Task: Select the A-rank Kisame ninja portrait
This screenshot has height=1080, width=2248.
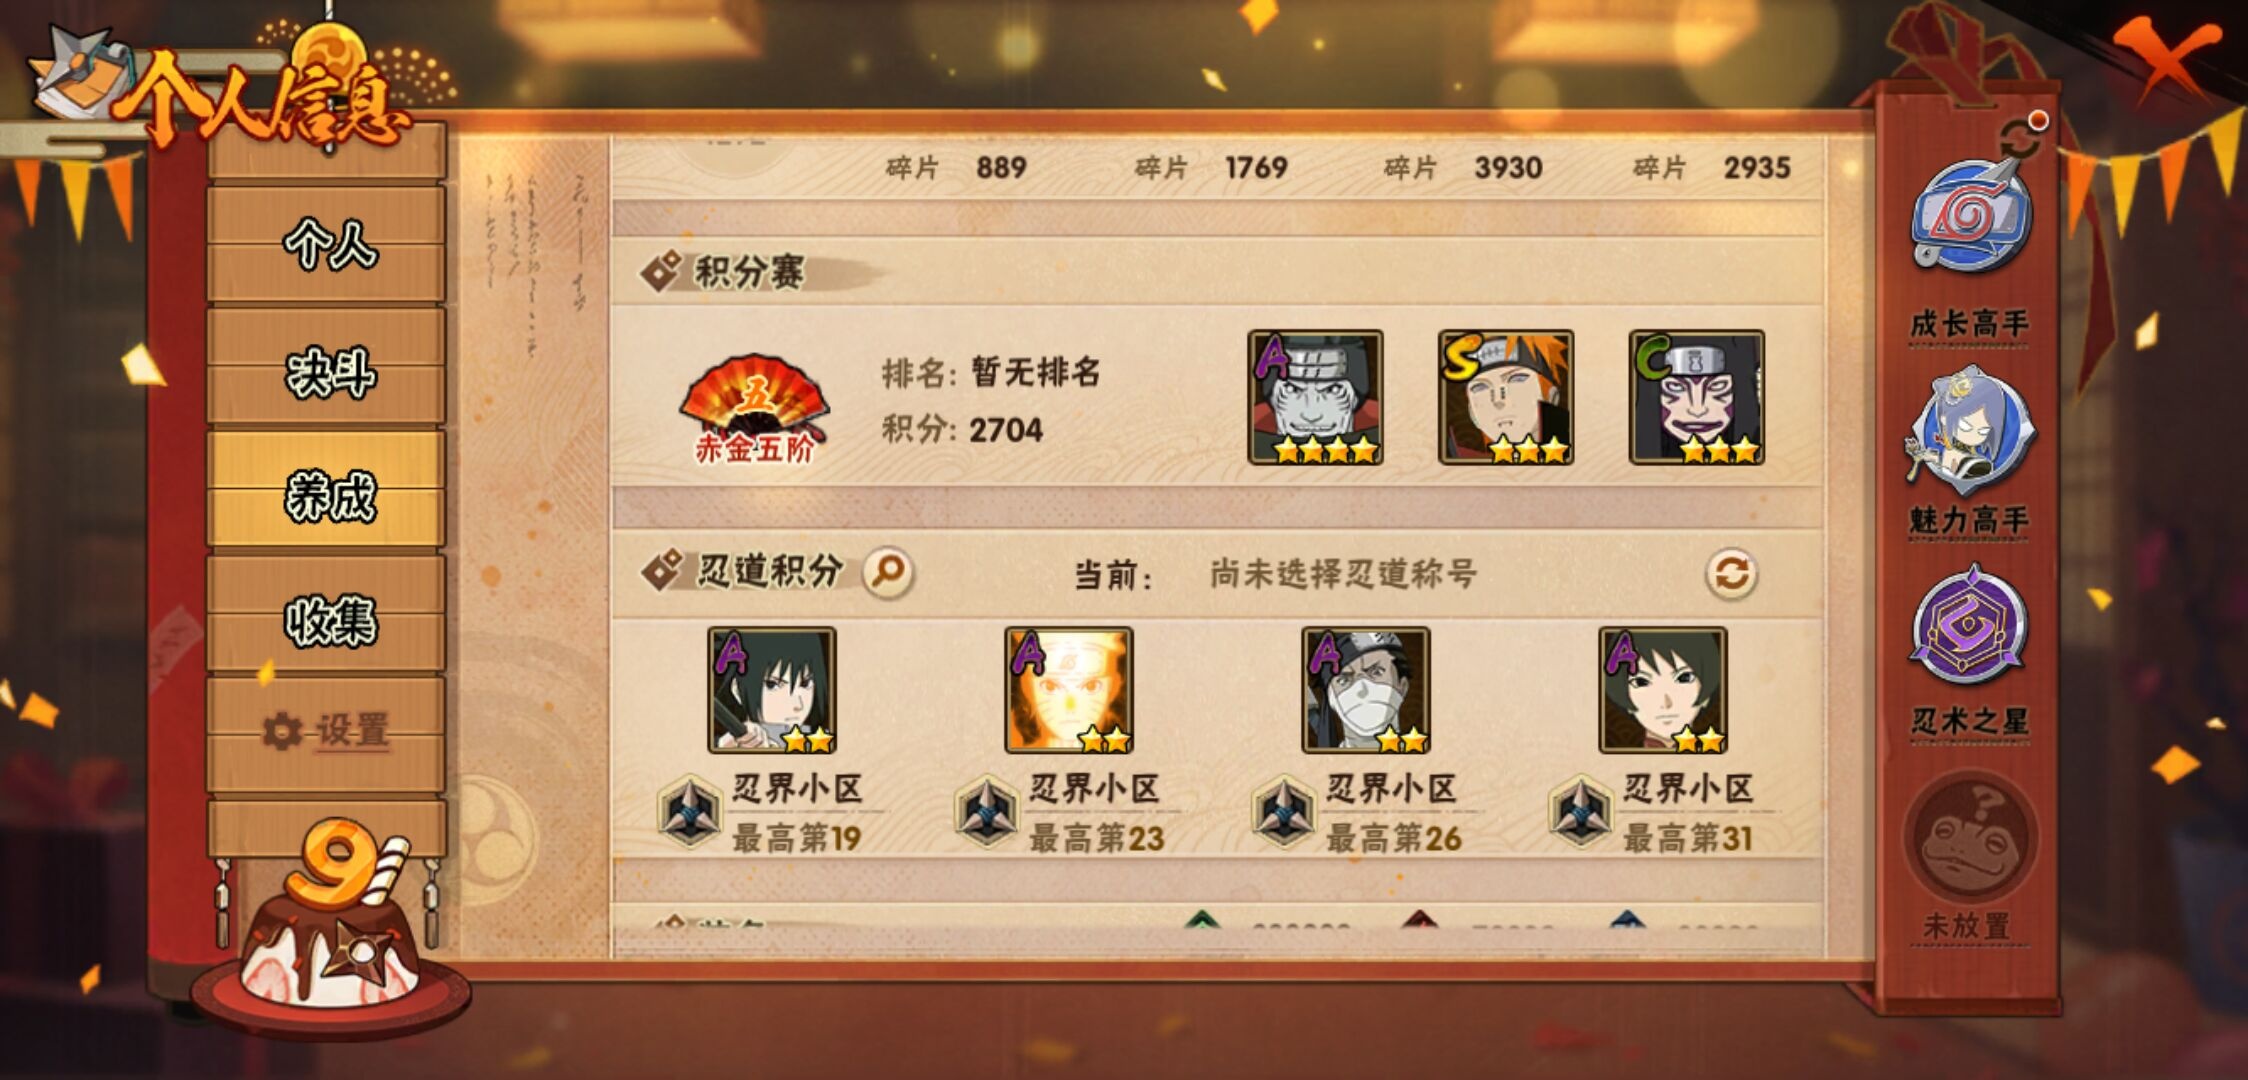Action: (1316, 397)
